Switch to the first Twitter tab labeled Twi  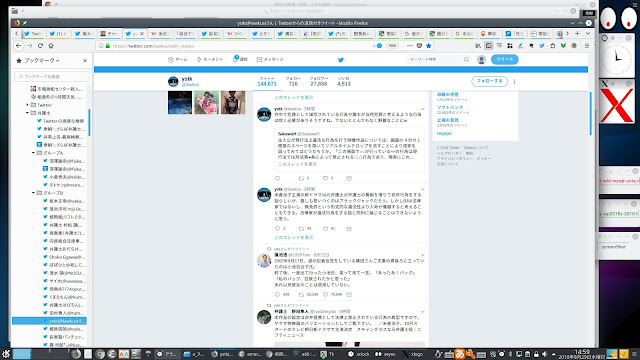pyautogui.click(x=33, y=33)
